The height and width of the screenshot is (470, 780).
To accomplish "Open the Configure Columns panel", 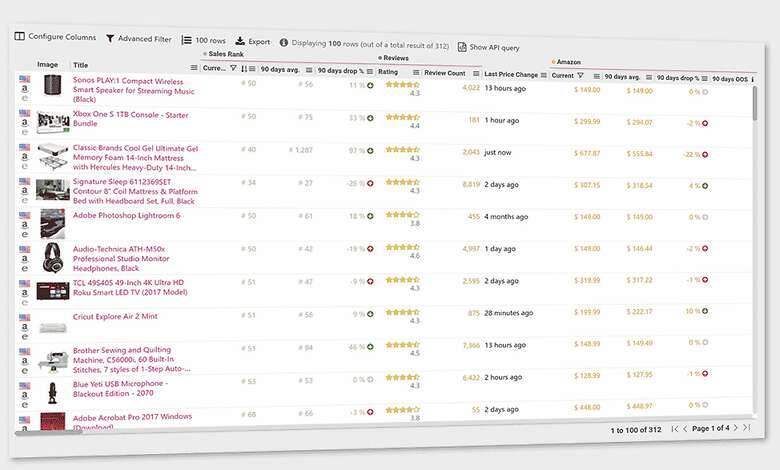I will click(x=56, y=37).
